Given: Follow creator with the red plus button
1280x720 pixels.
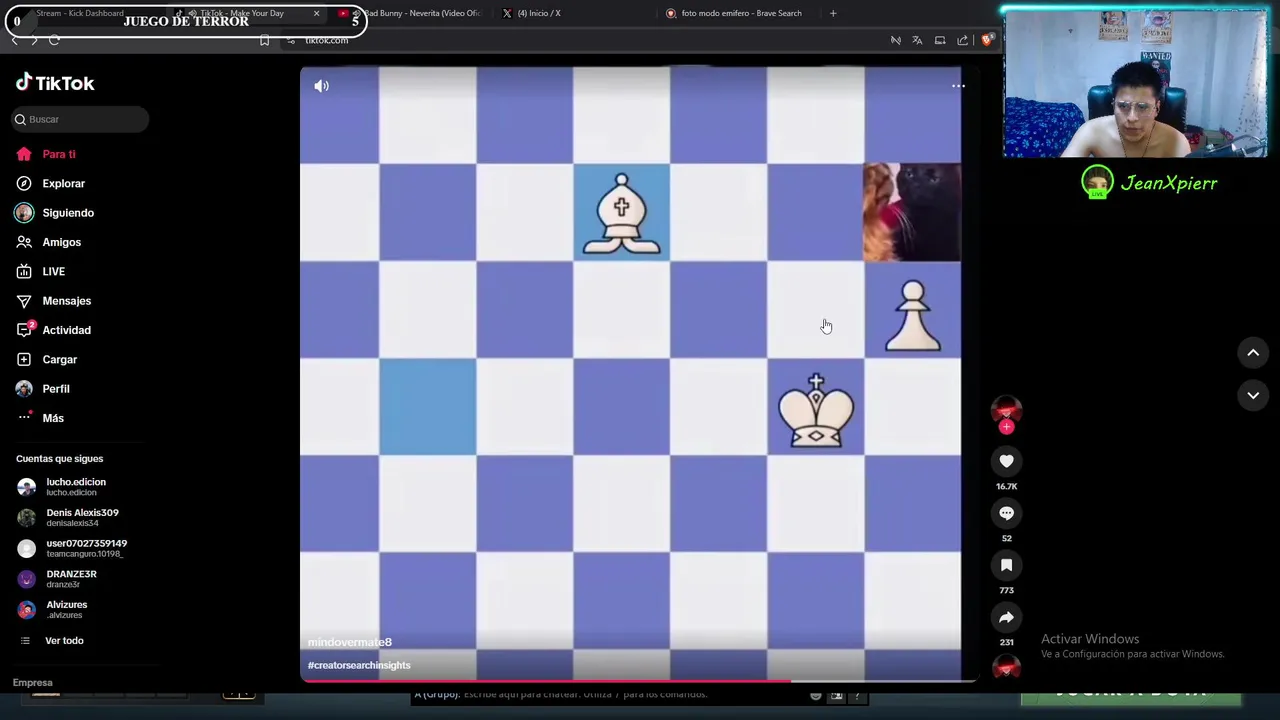Looking at the screenshot, I should tap(1006, 427).
